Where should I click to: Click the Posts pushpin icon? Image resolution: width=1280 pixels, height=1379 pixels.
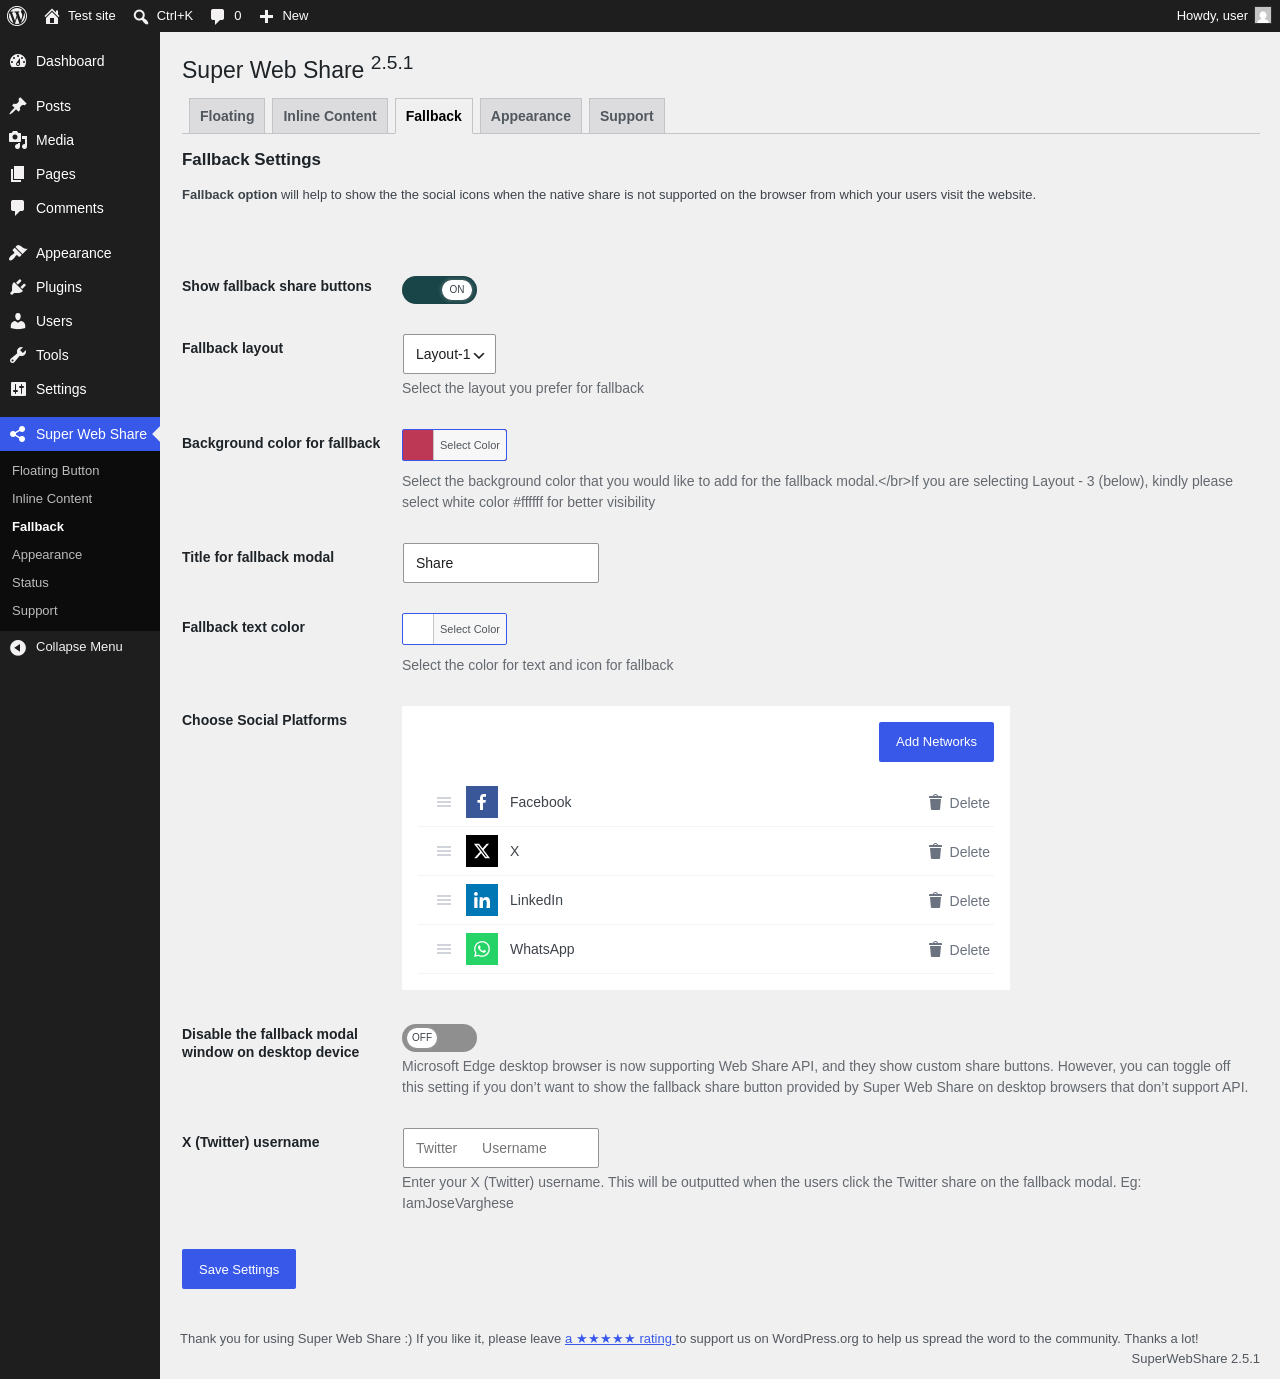(18, 106)
